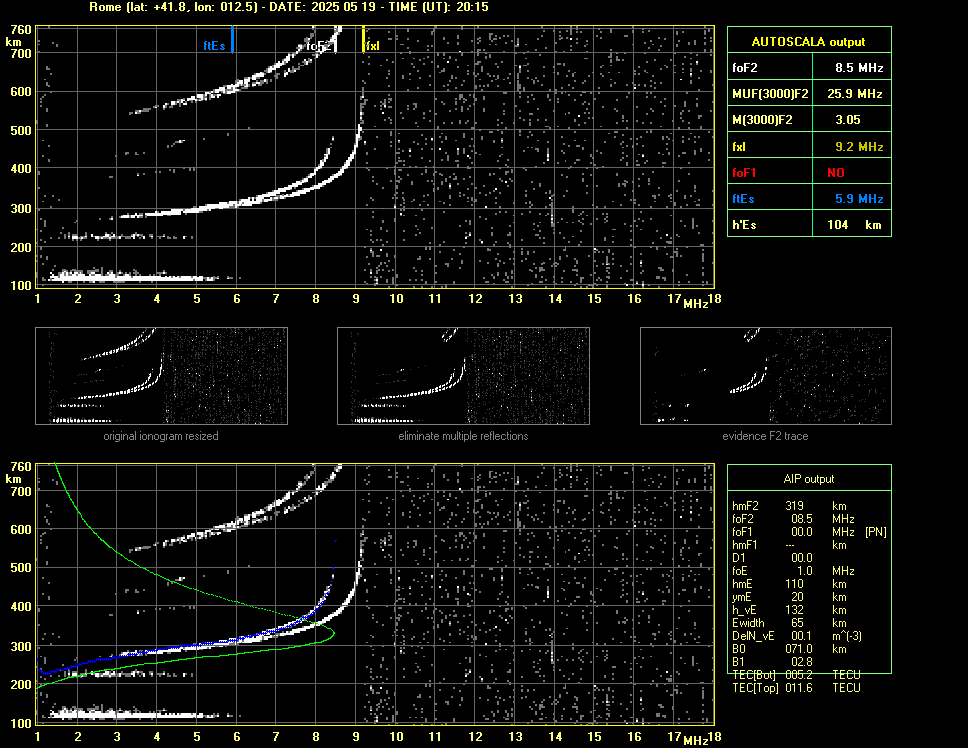Select the AIP foF2 value 08.5
Image resolution: width=968 pixels, height=748 pixels.
pos(802,519)
